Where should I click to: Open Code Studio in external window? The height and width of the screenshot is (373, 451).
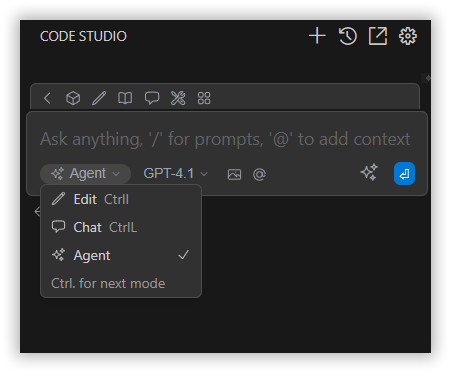click(378, 36)
